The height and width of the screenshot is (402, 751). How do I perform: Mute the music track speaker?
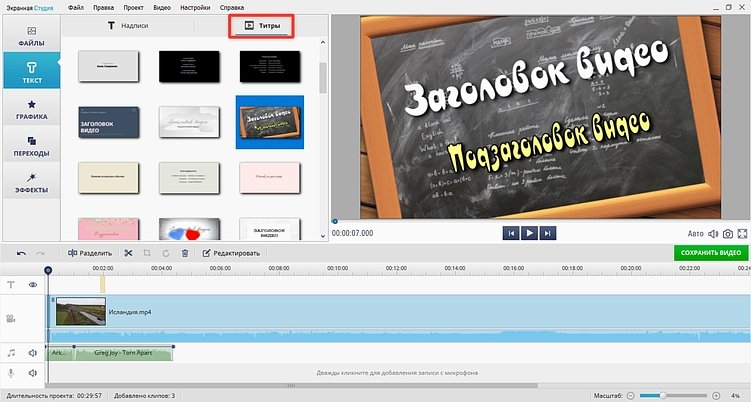(x=33, y=353)
